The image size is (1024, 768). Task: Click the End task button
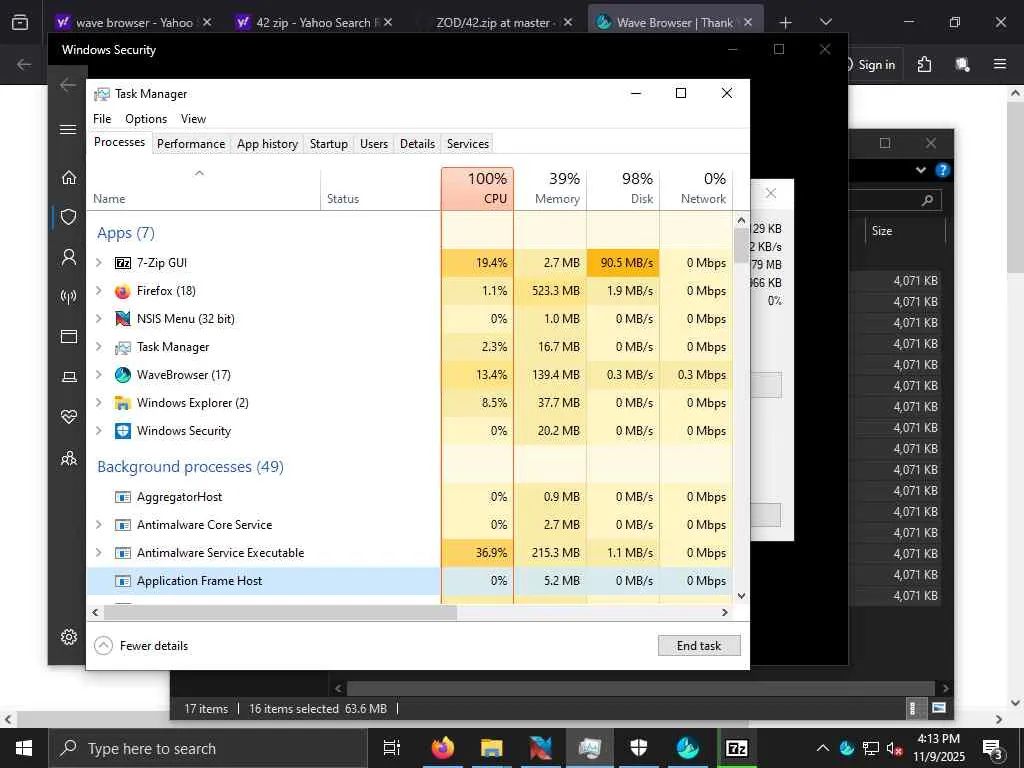tap(699, 646)
